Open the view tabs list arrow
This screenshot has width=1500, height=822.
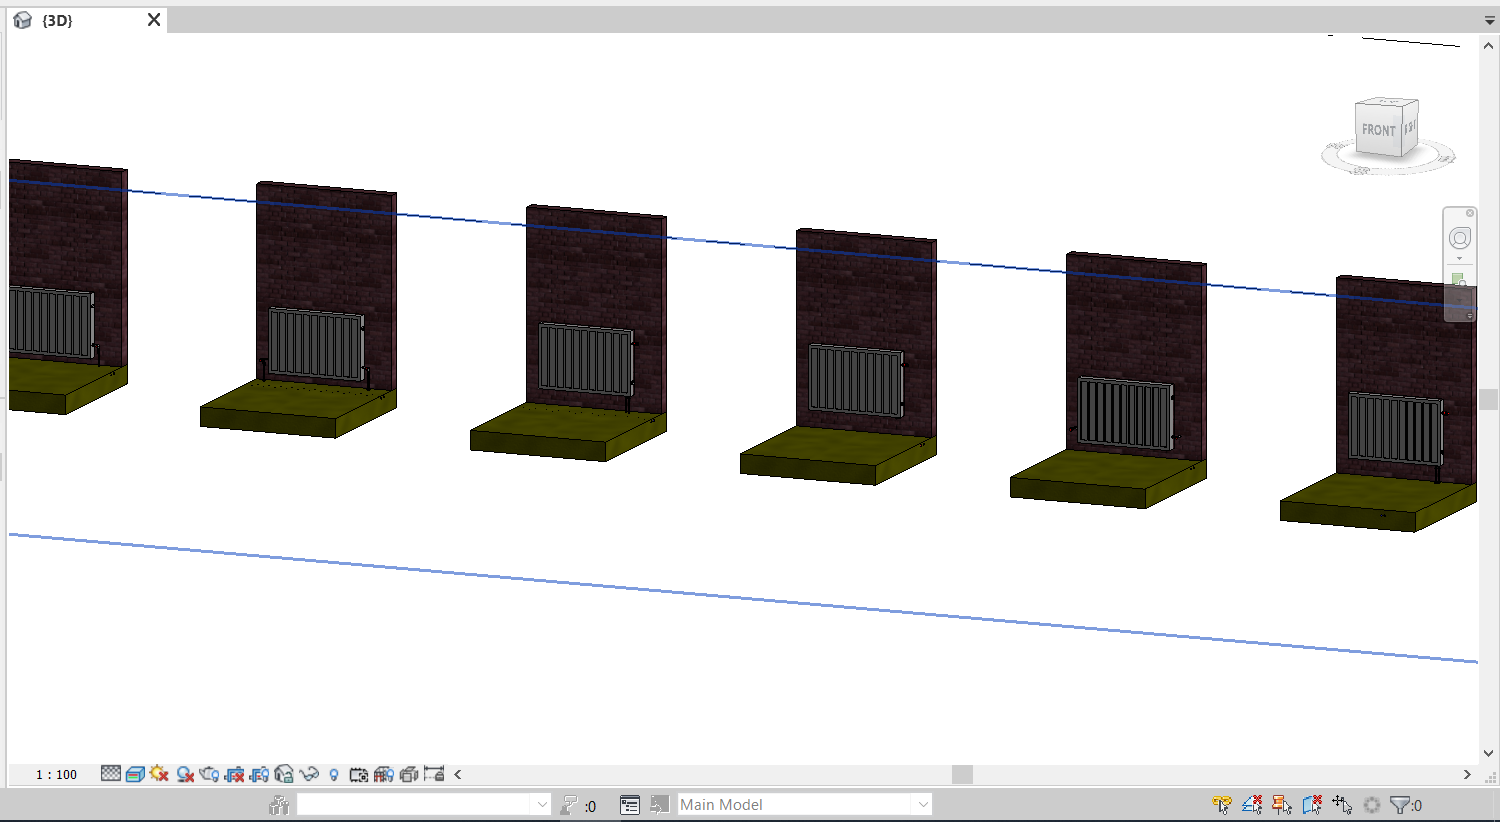pyautogui.click(x=1489, y=20)
